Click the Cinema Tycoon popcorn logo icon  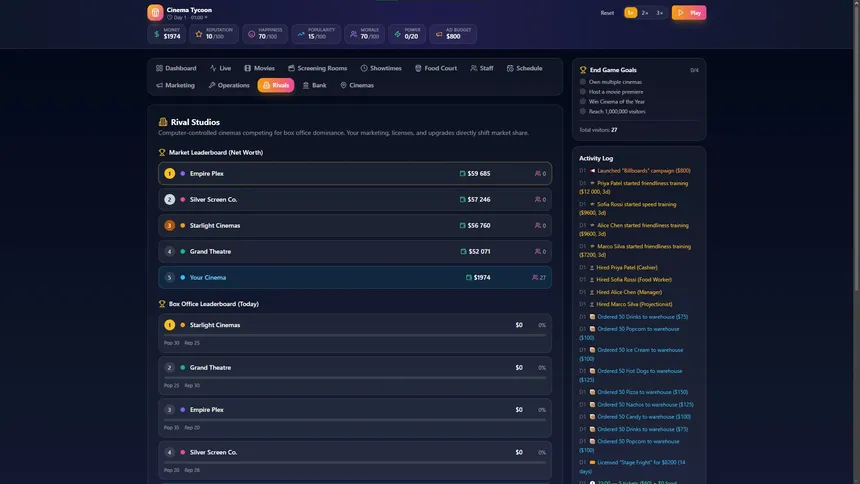[155, 12]
